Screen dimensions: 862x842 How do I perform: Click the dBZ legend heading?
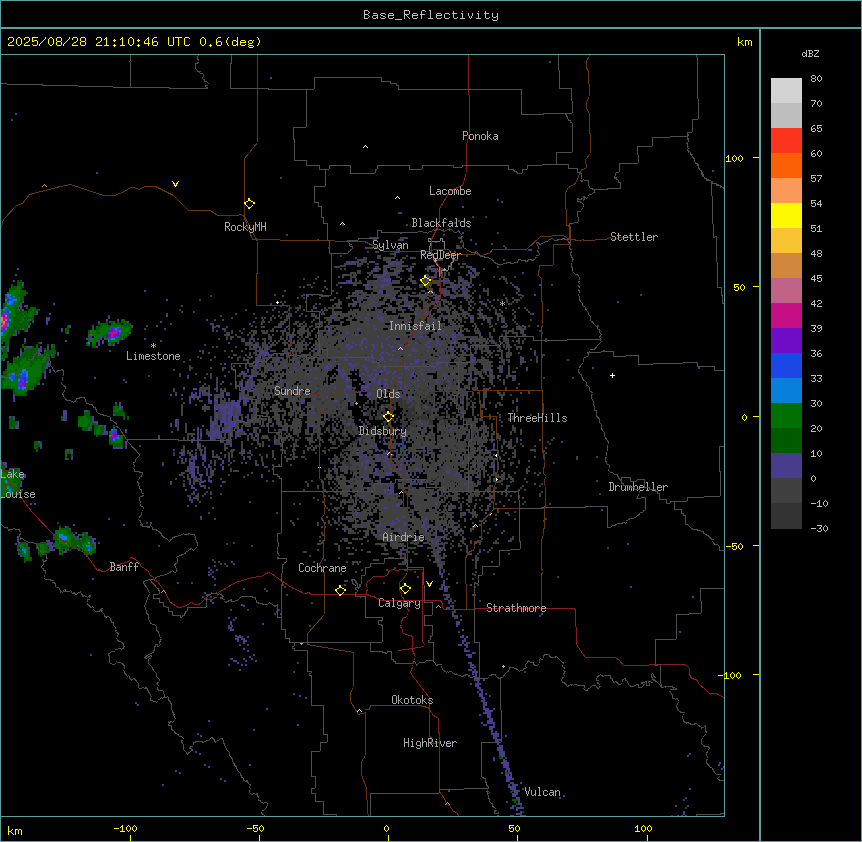(810, 54)
